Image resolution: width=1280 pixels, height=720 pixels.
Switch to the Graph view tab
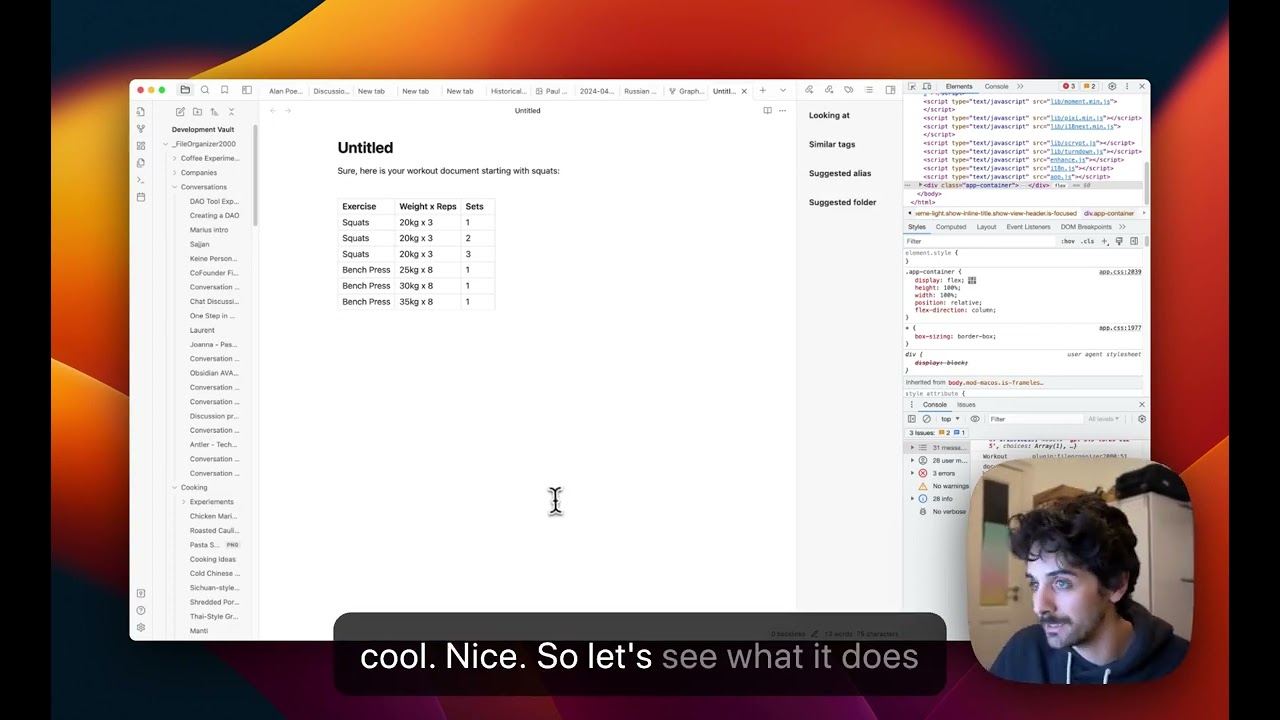687,91
